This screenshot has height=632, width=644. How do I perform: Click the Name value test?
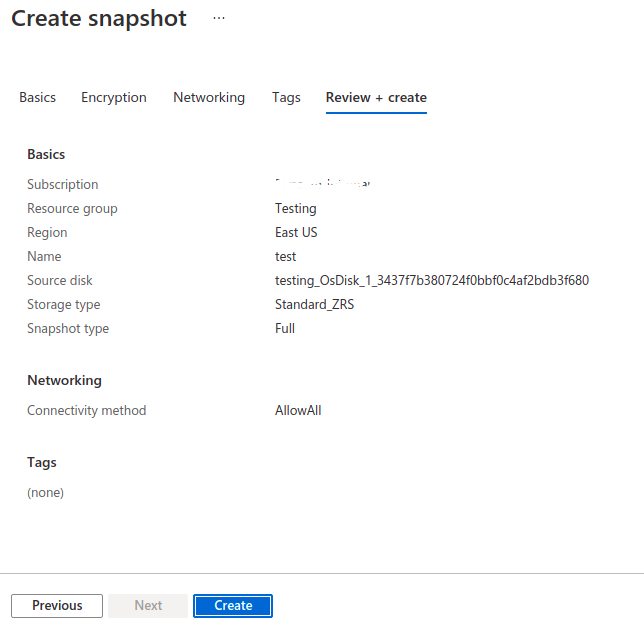pos(285,256)
